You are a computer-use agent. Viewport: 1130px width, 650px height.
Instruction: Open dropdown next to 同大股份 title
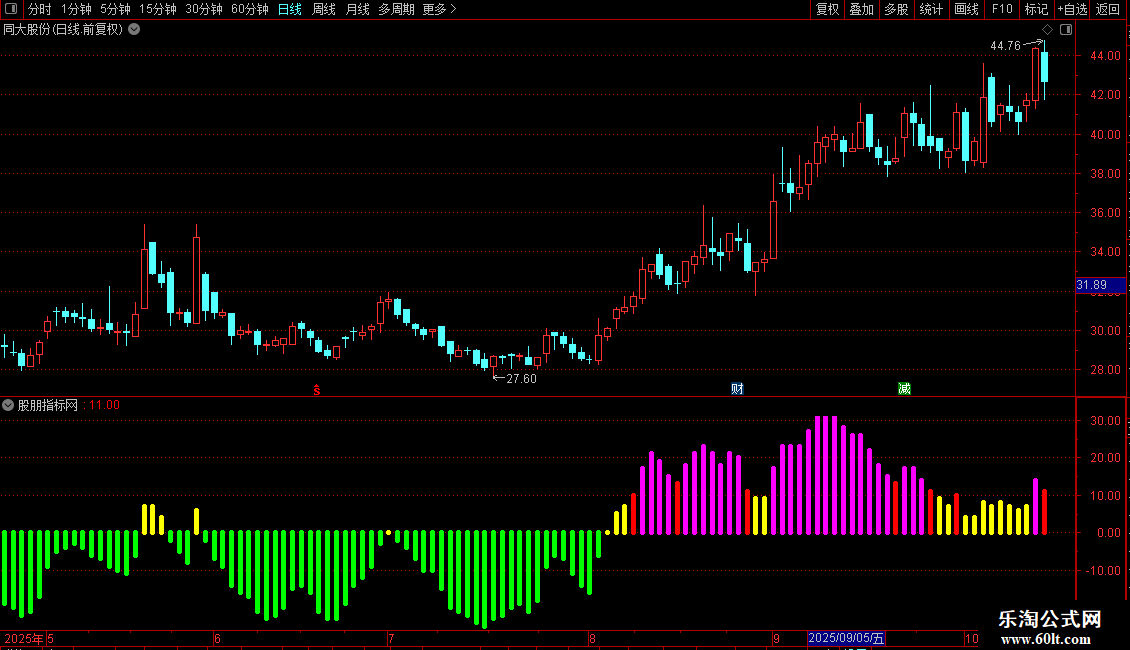tap(134, 30)
